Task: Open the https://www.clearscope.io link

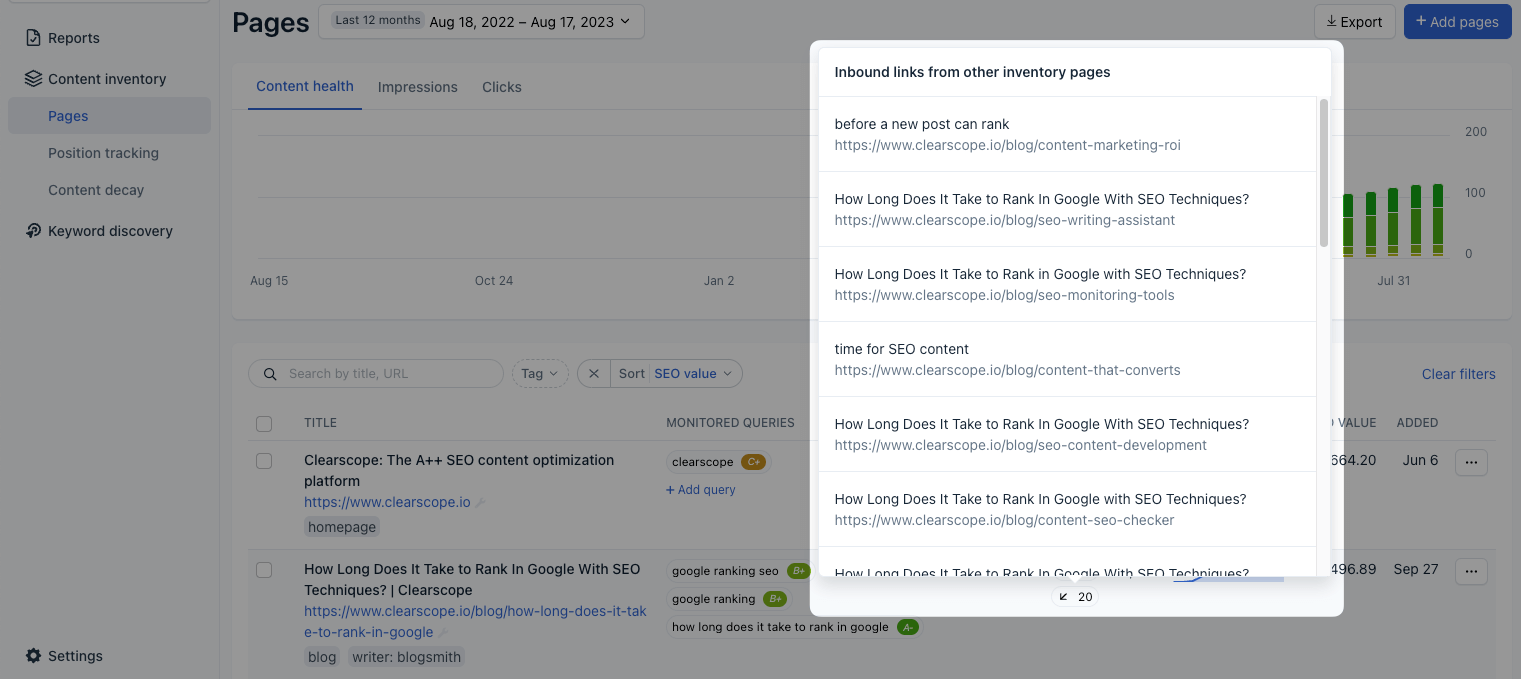Action: 387,502
